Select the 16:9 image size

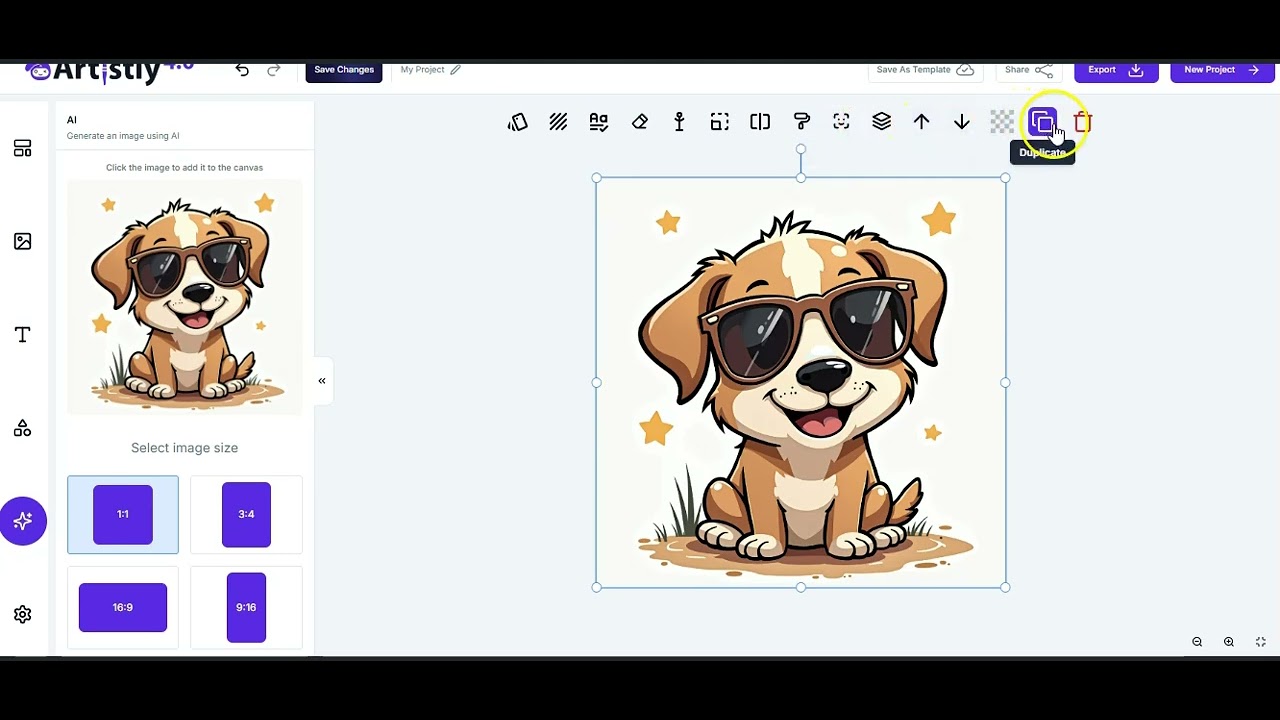(123, 607)
